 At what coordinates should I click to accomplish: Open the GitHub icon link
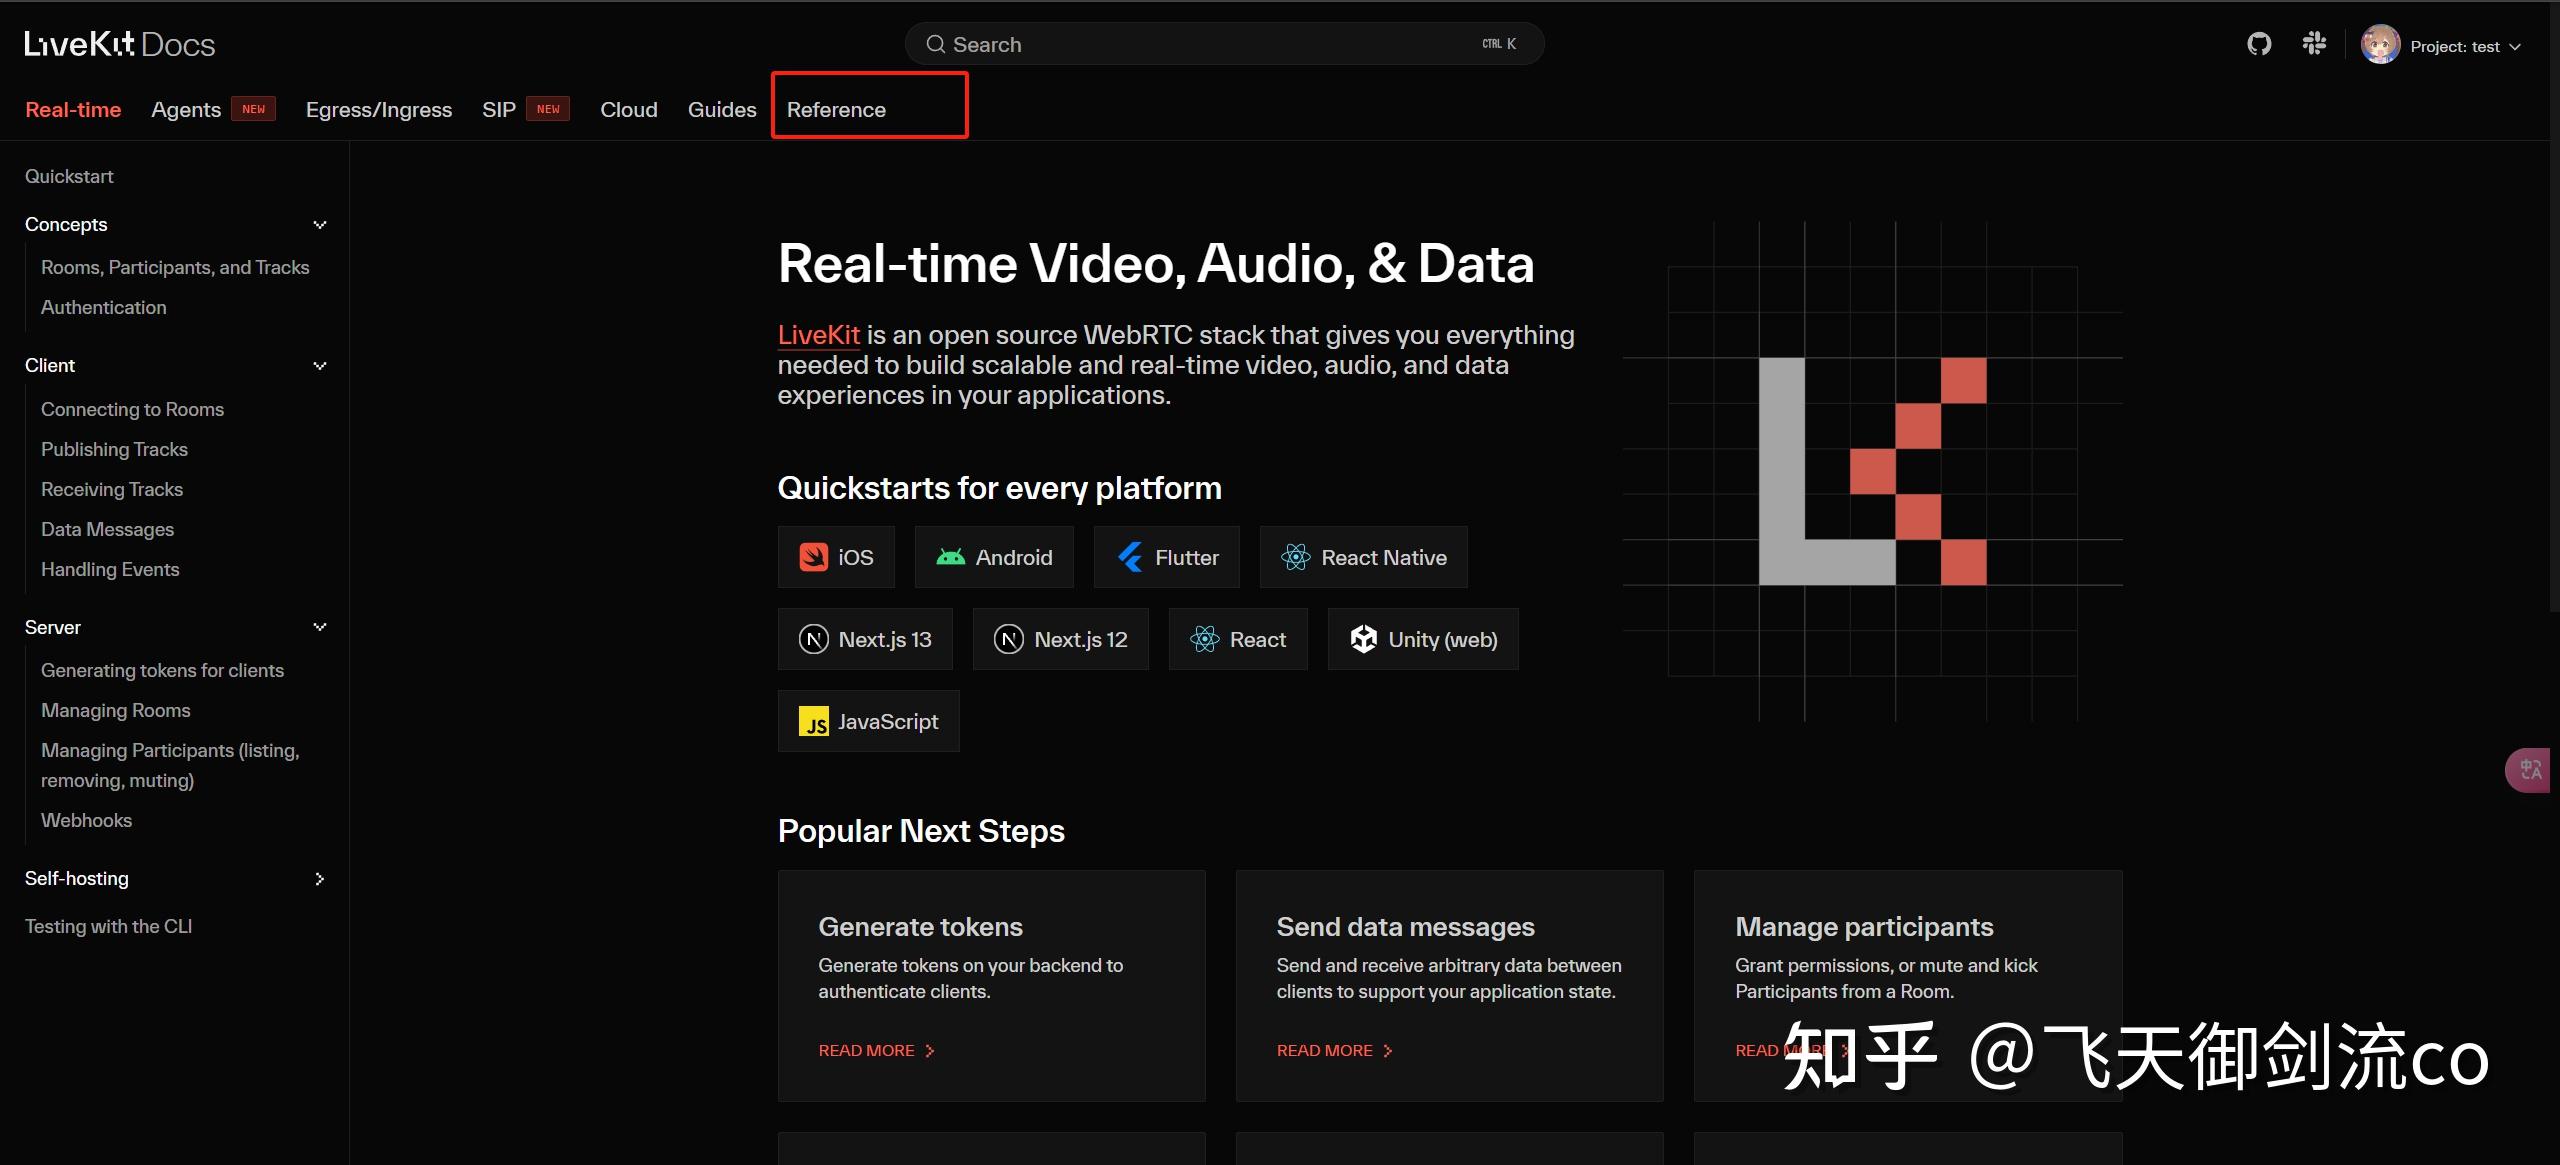pos(2259,44)
